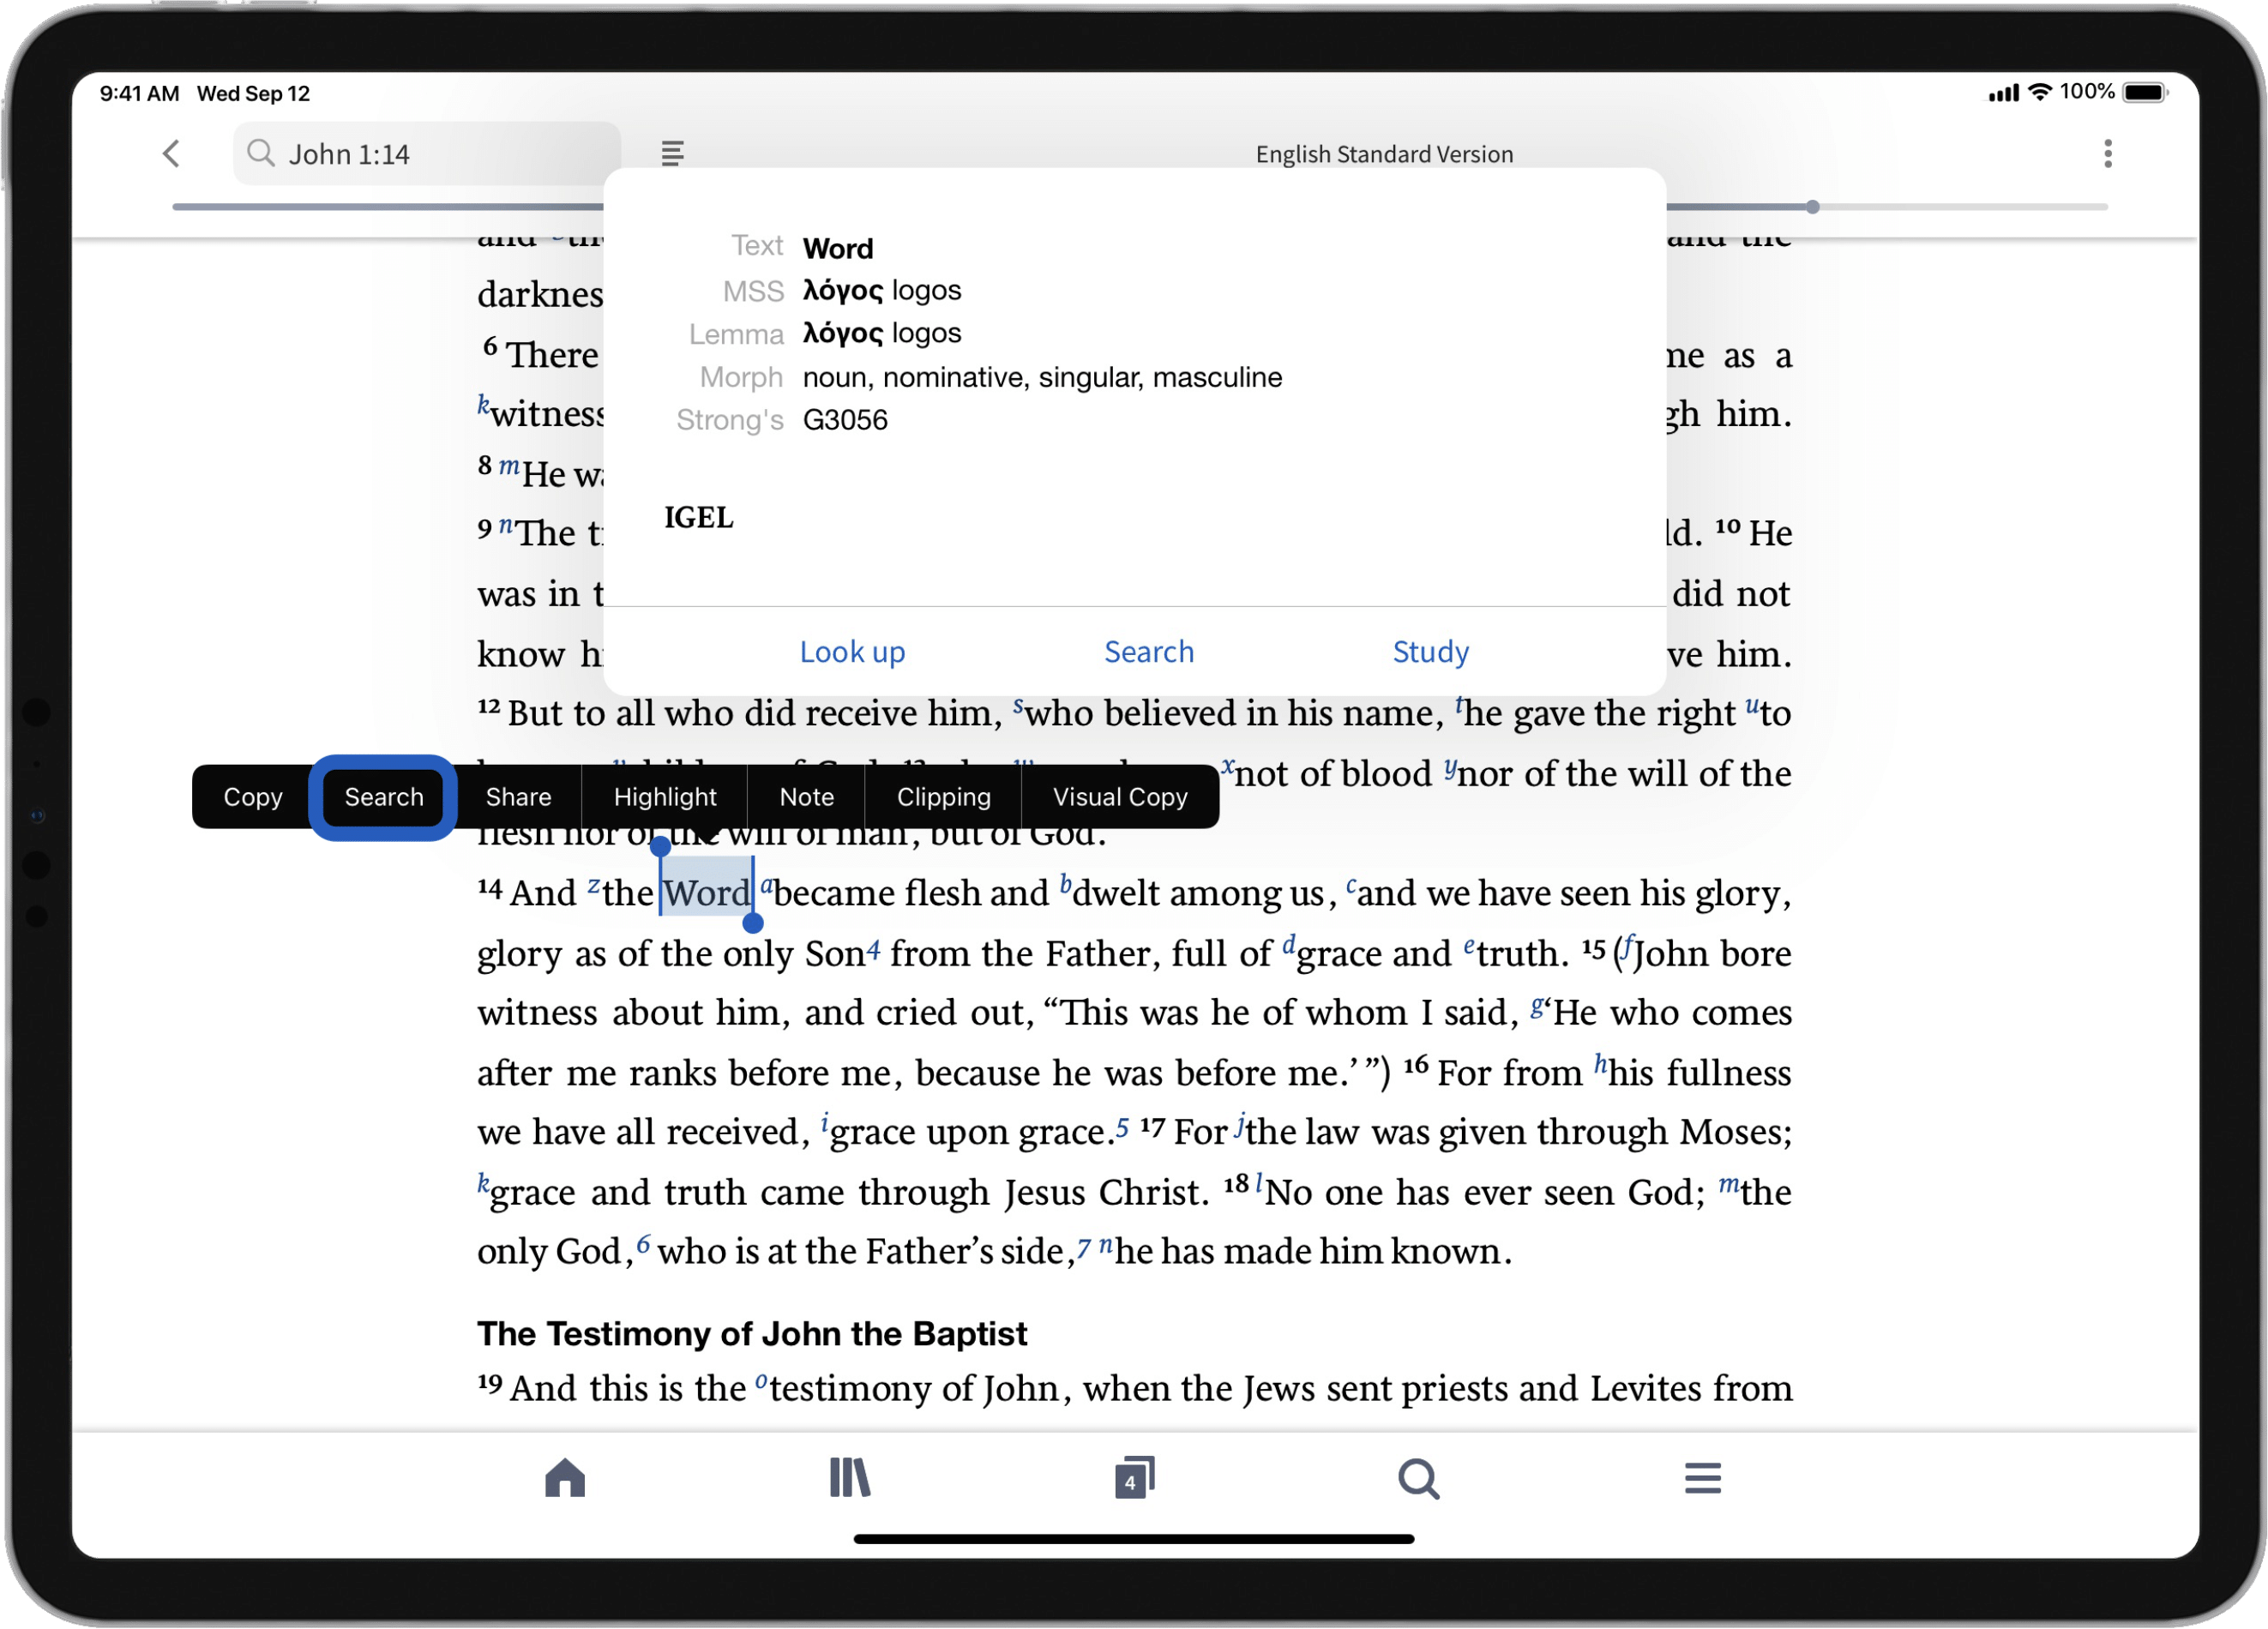Tap Look up in the word popup
Screen dimensions: 2268x1629
coord(852,652)
